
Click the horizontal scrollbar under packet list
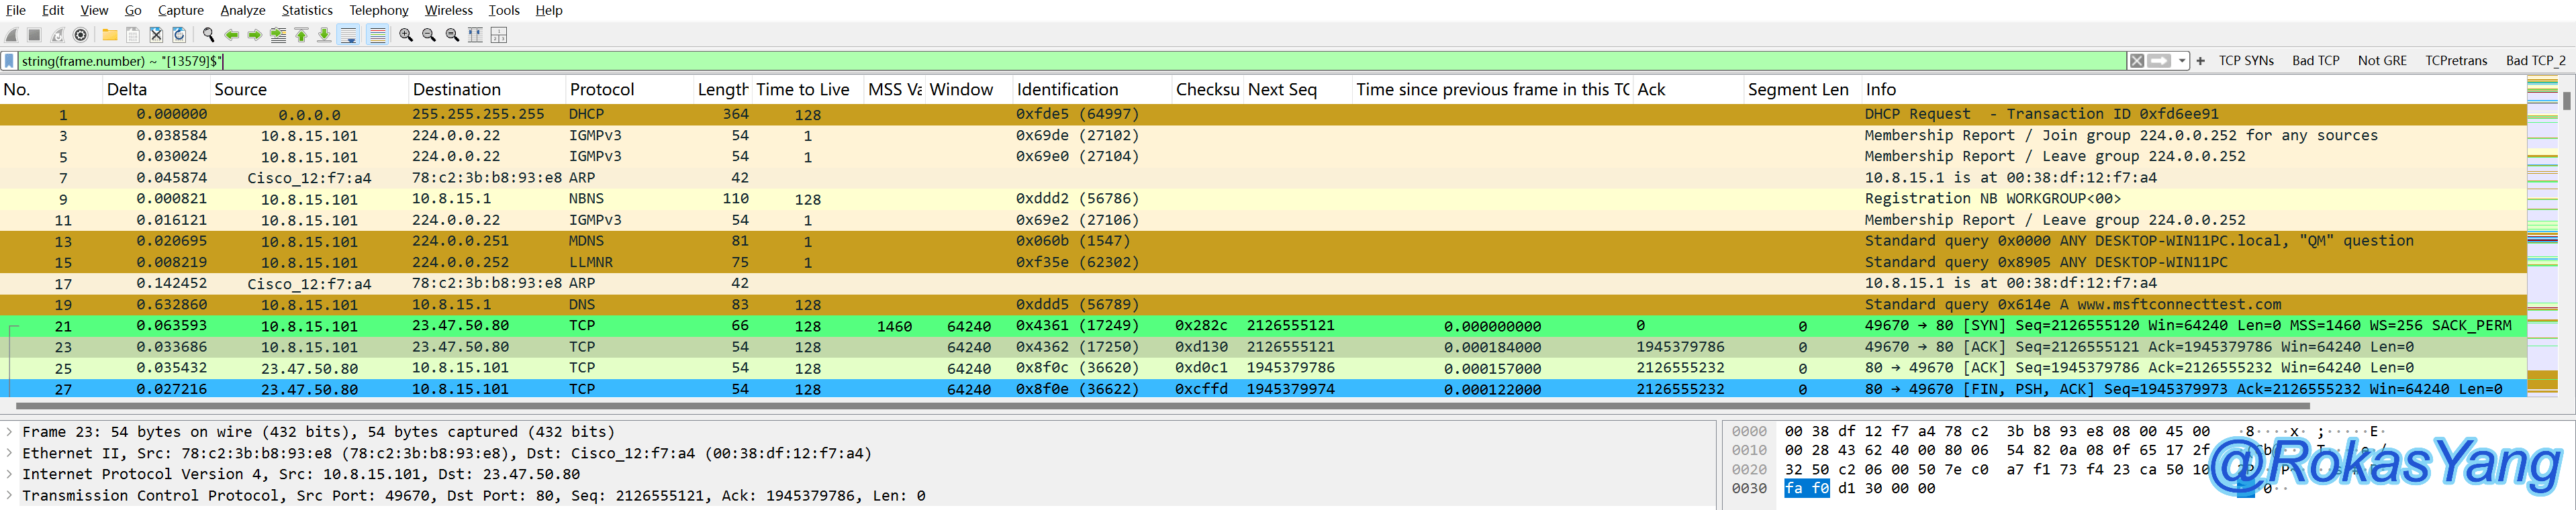tap(1160, 407)
